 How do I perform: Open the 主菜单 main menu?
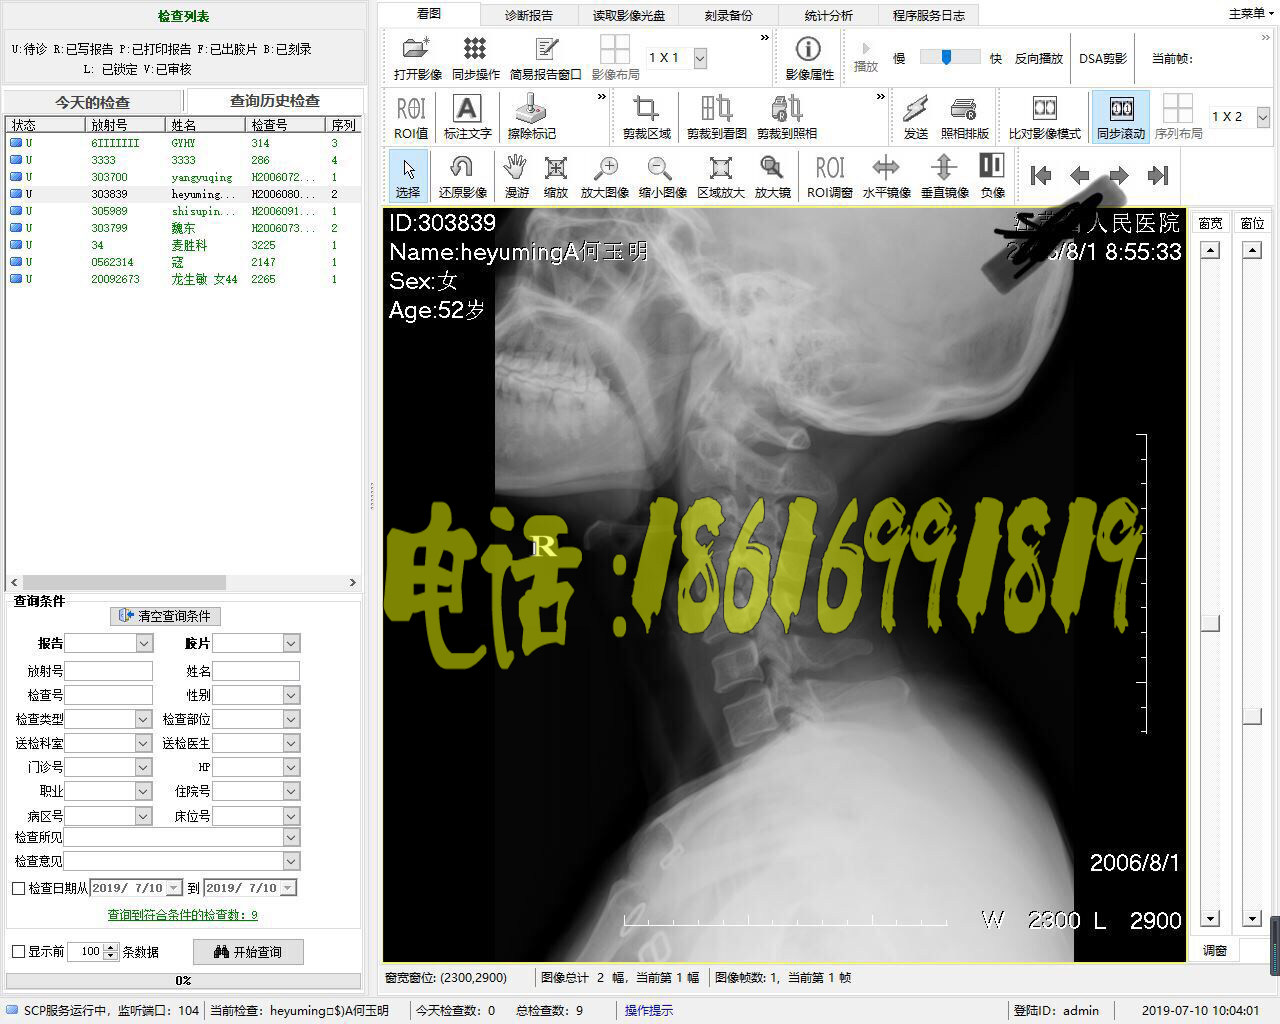pyautogui.click(x=1251, y=13)
